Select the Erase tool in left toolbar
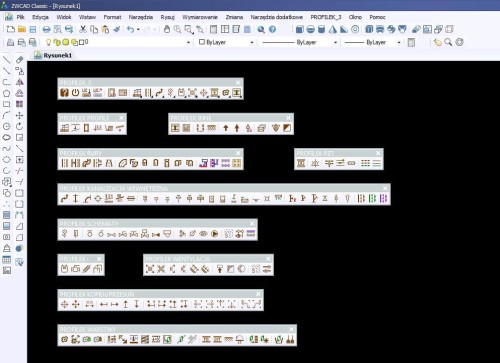Screen dimensions: 500x363 coord(19,60)
